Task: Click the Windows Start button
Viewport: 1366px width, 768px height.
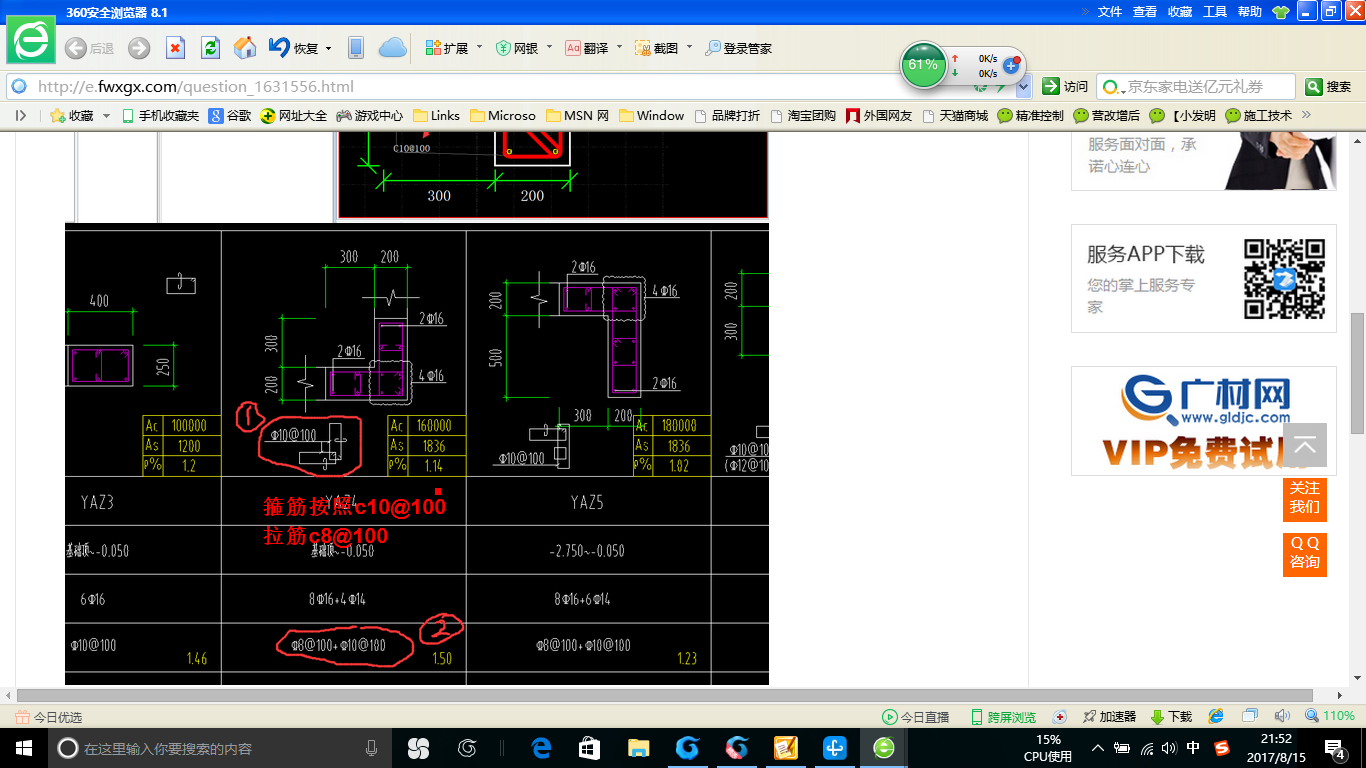Action: (x=24, y=748)
